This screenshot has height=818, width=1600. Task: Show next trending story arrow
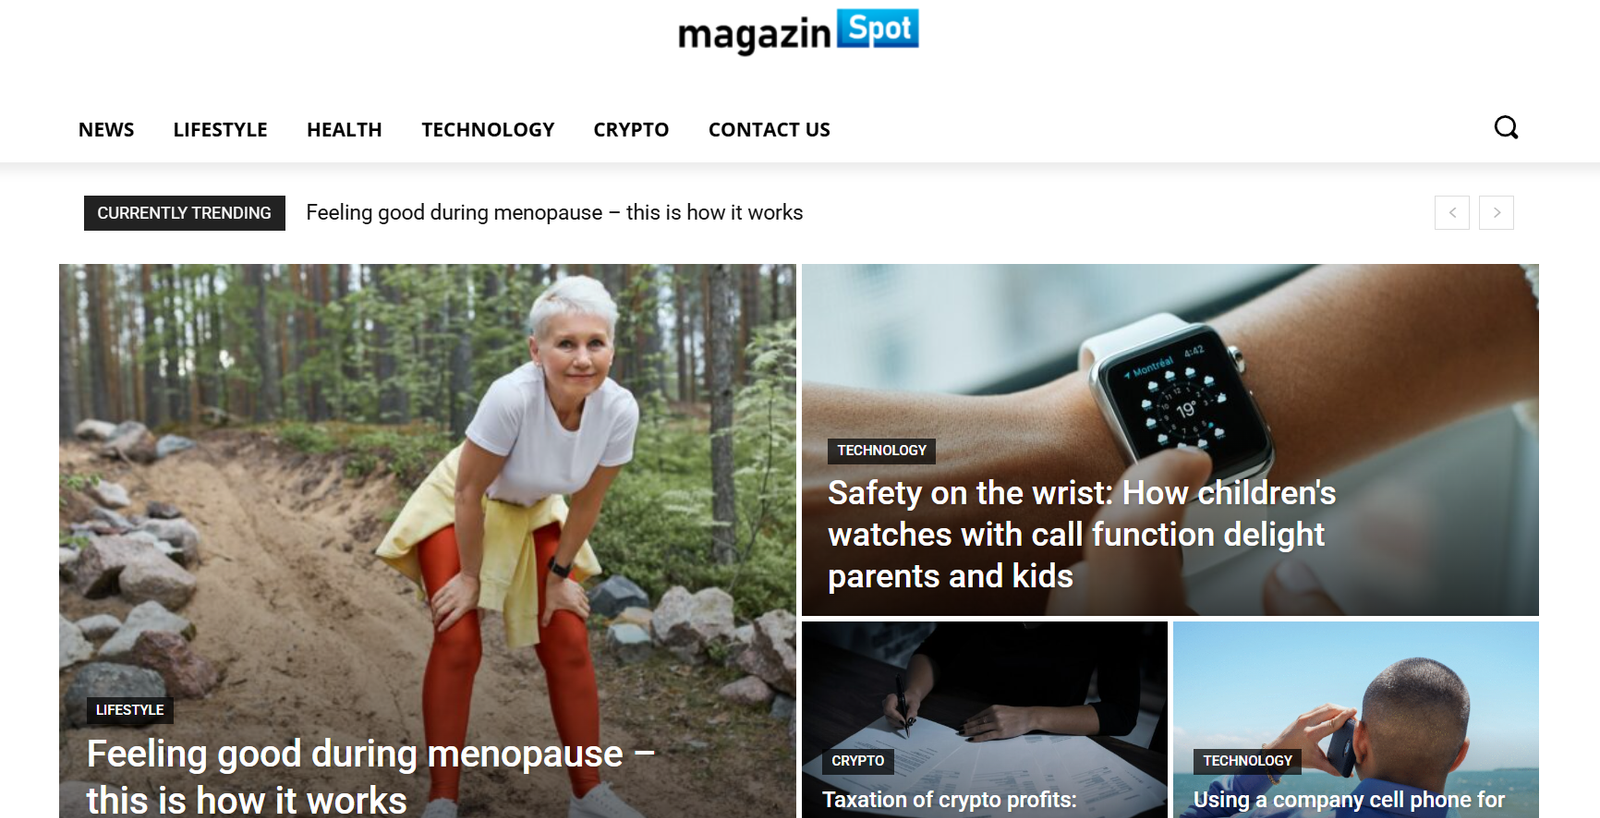click(x=1496, y=213)
